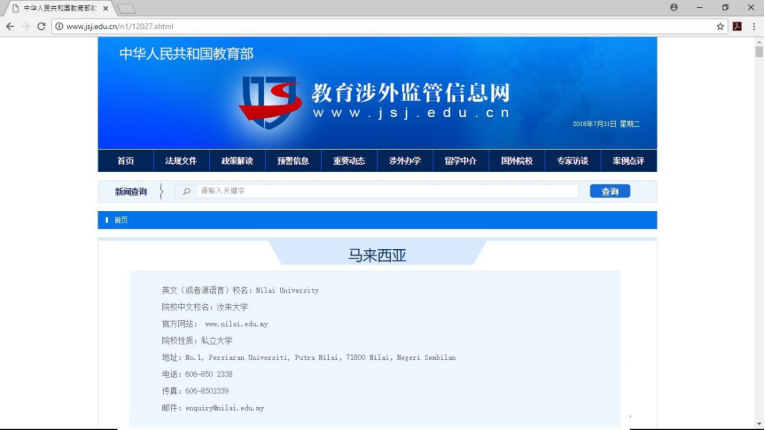
Task: Click the phone number 606-850 2338
Action: coord(209,374)
